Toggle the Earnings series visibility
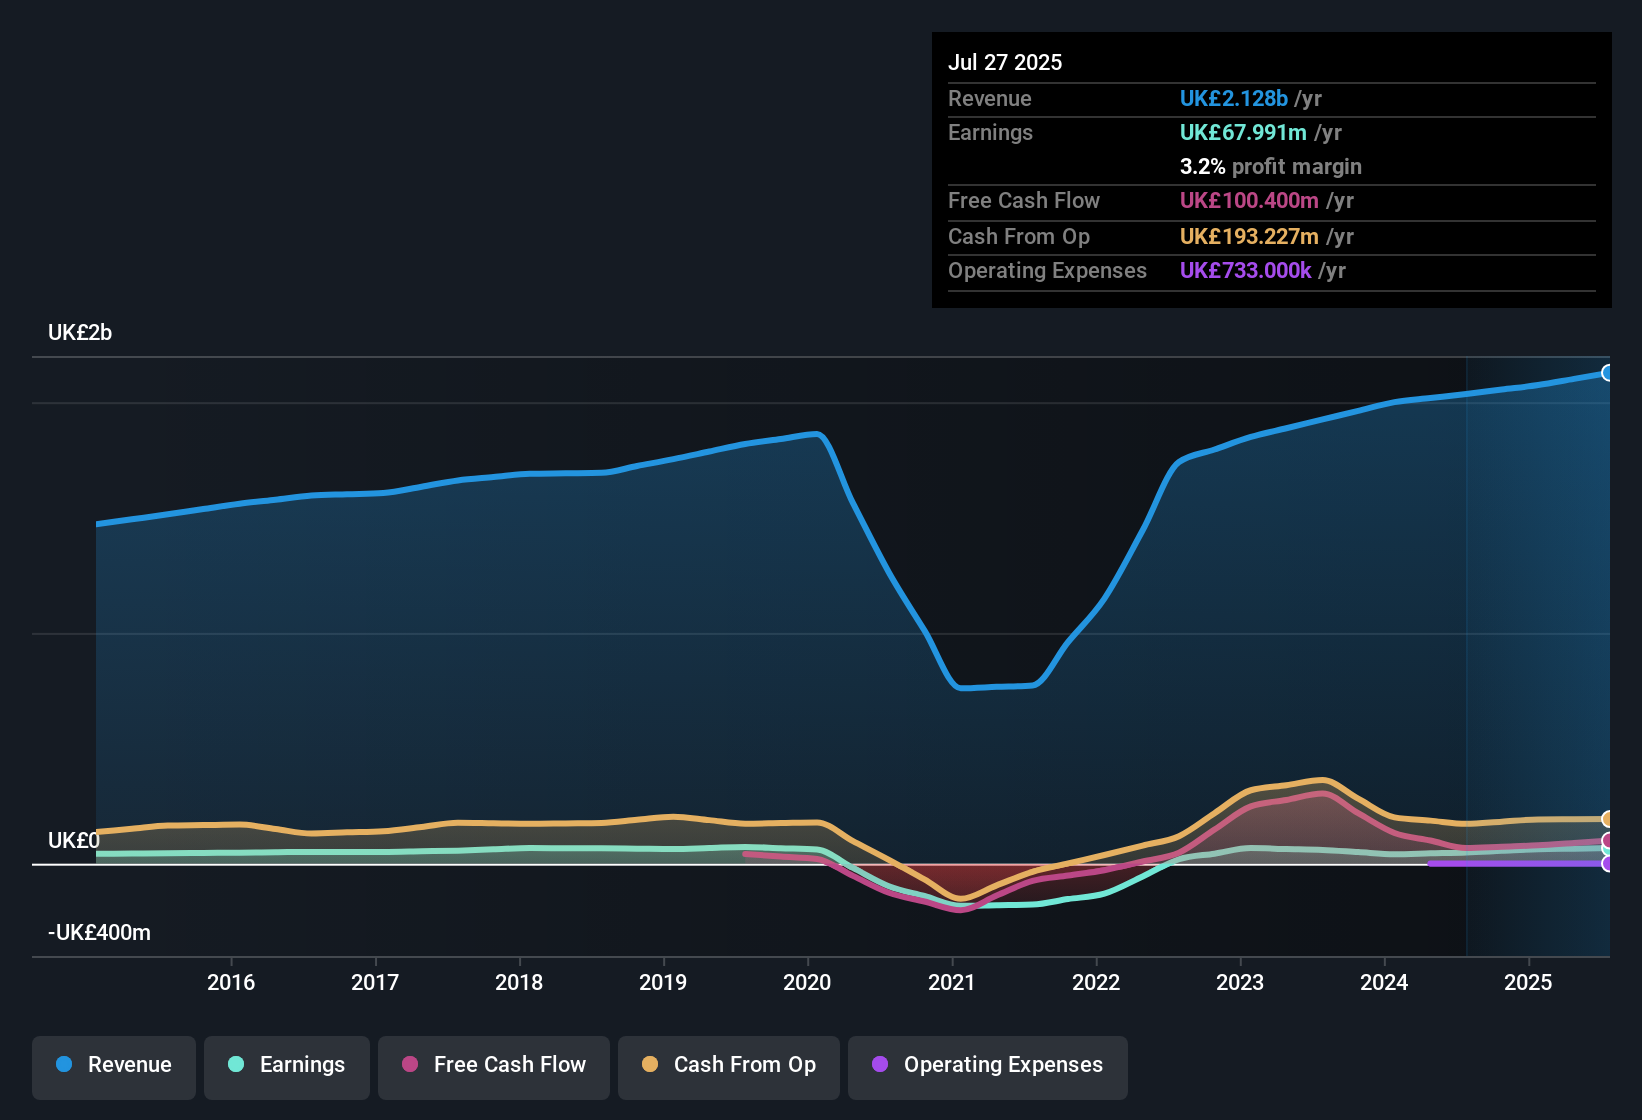 [287, 1065]
